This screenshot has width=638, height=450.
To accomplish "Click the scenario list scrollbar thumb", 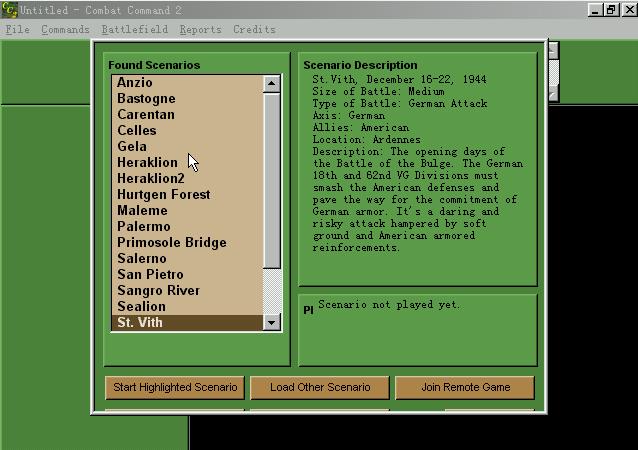I will click(x=271, y=181).
